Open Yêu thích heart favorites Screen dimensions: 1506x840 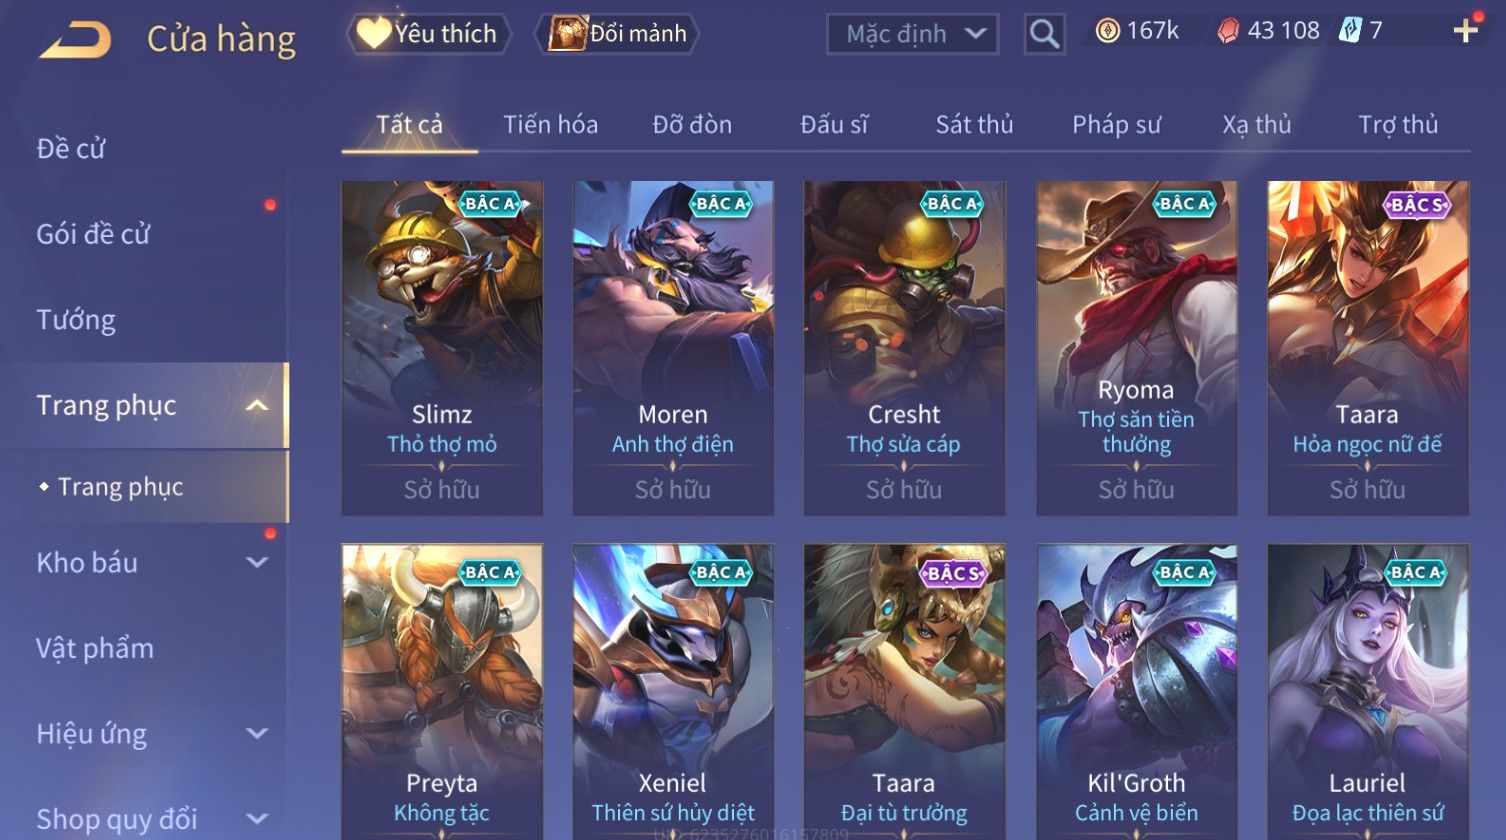click(429, 34)
